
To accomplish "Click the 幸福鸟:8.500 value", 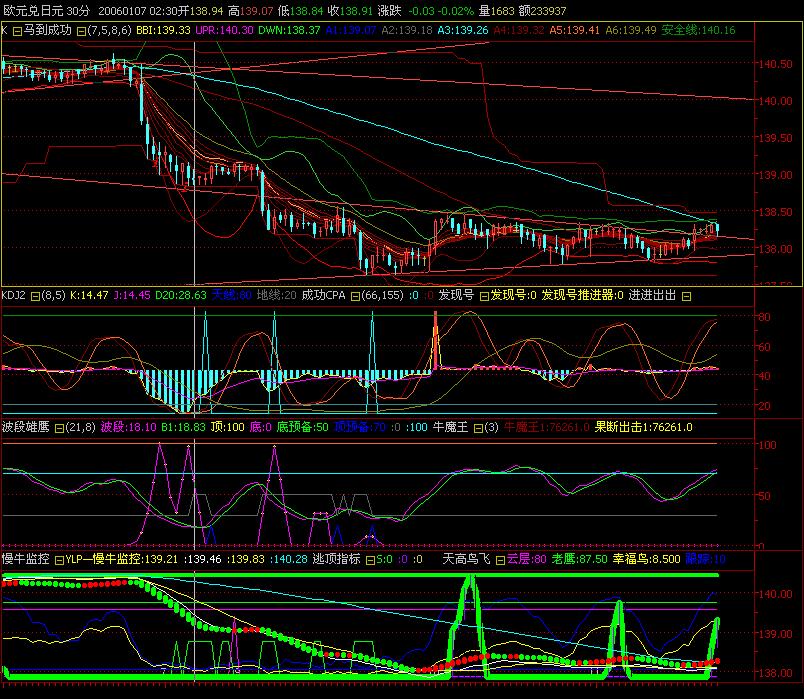I will [647, 559].
